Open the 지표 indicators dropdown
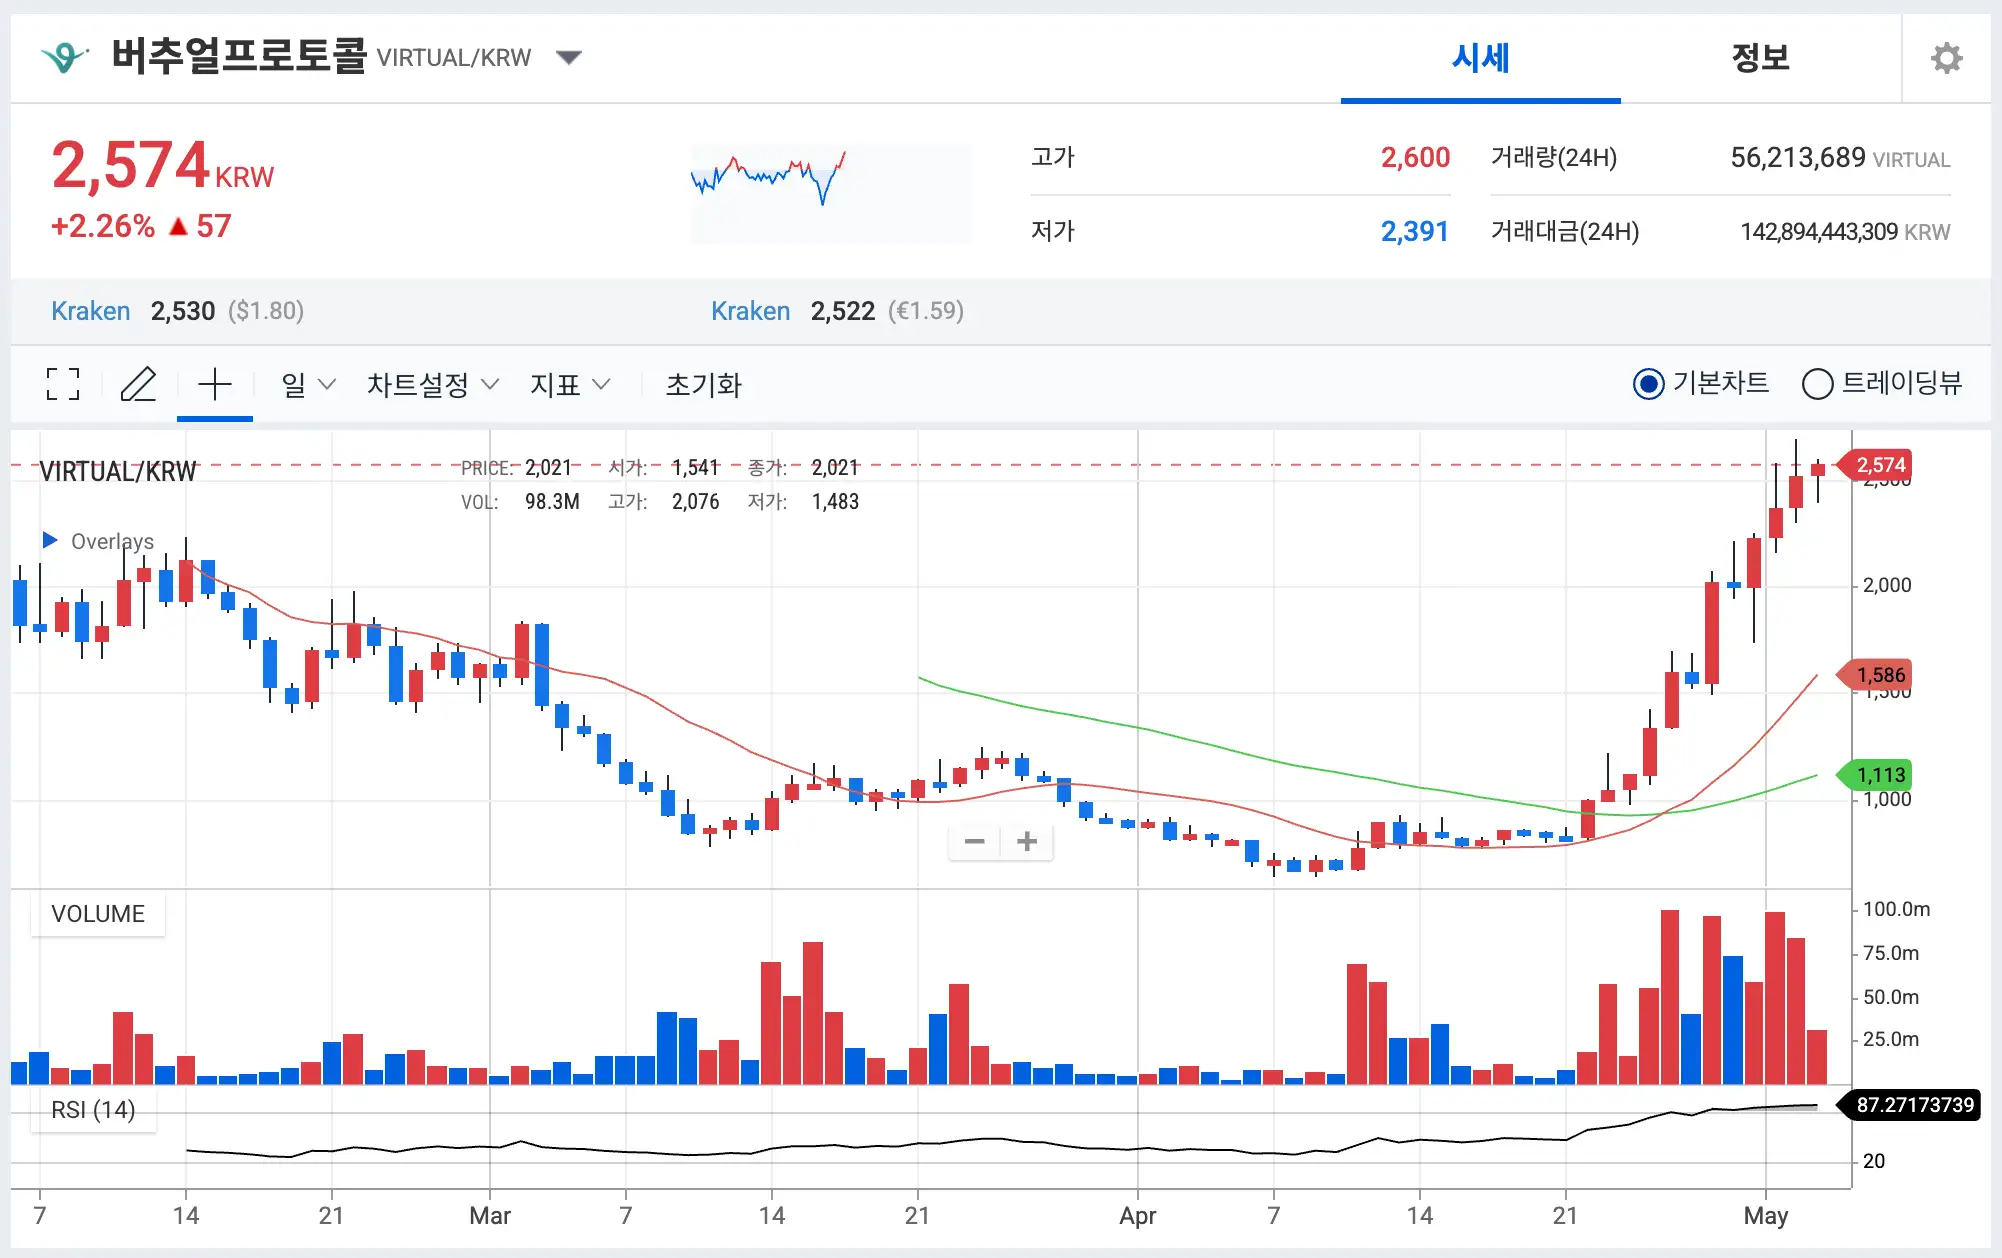Screen dimensions: 2002x1258 (569, 385)
